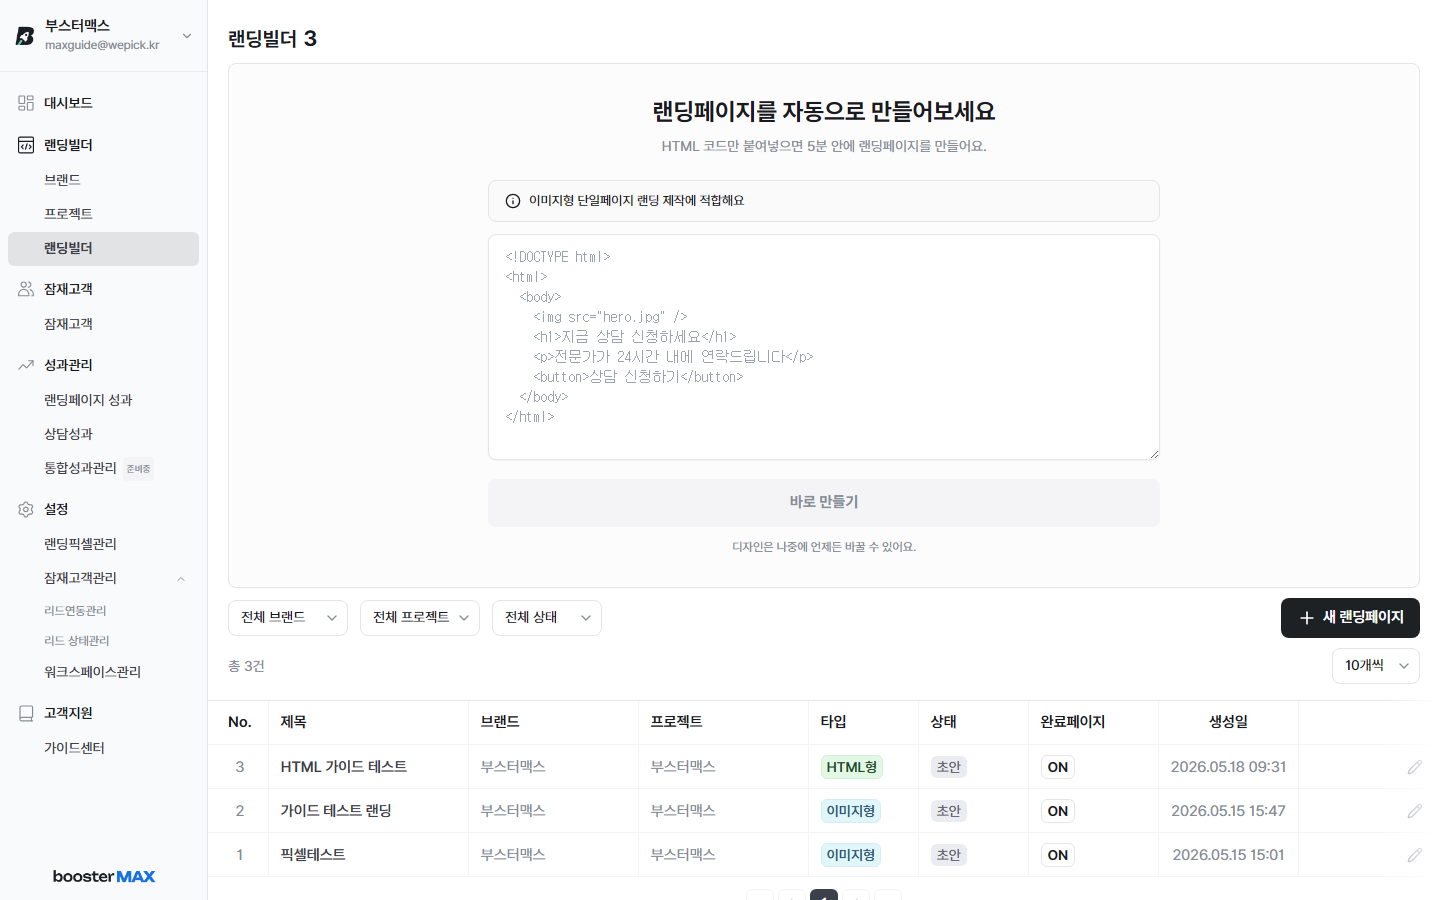Click edit pencil for HTML 가이드 테스트 row
Viewport: 1440px width, 900px height.
[x=1414, y=767]
